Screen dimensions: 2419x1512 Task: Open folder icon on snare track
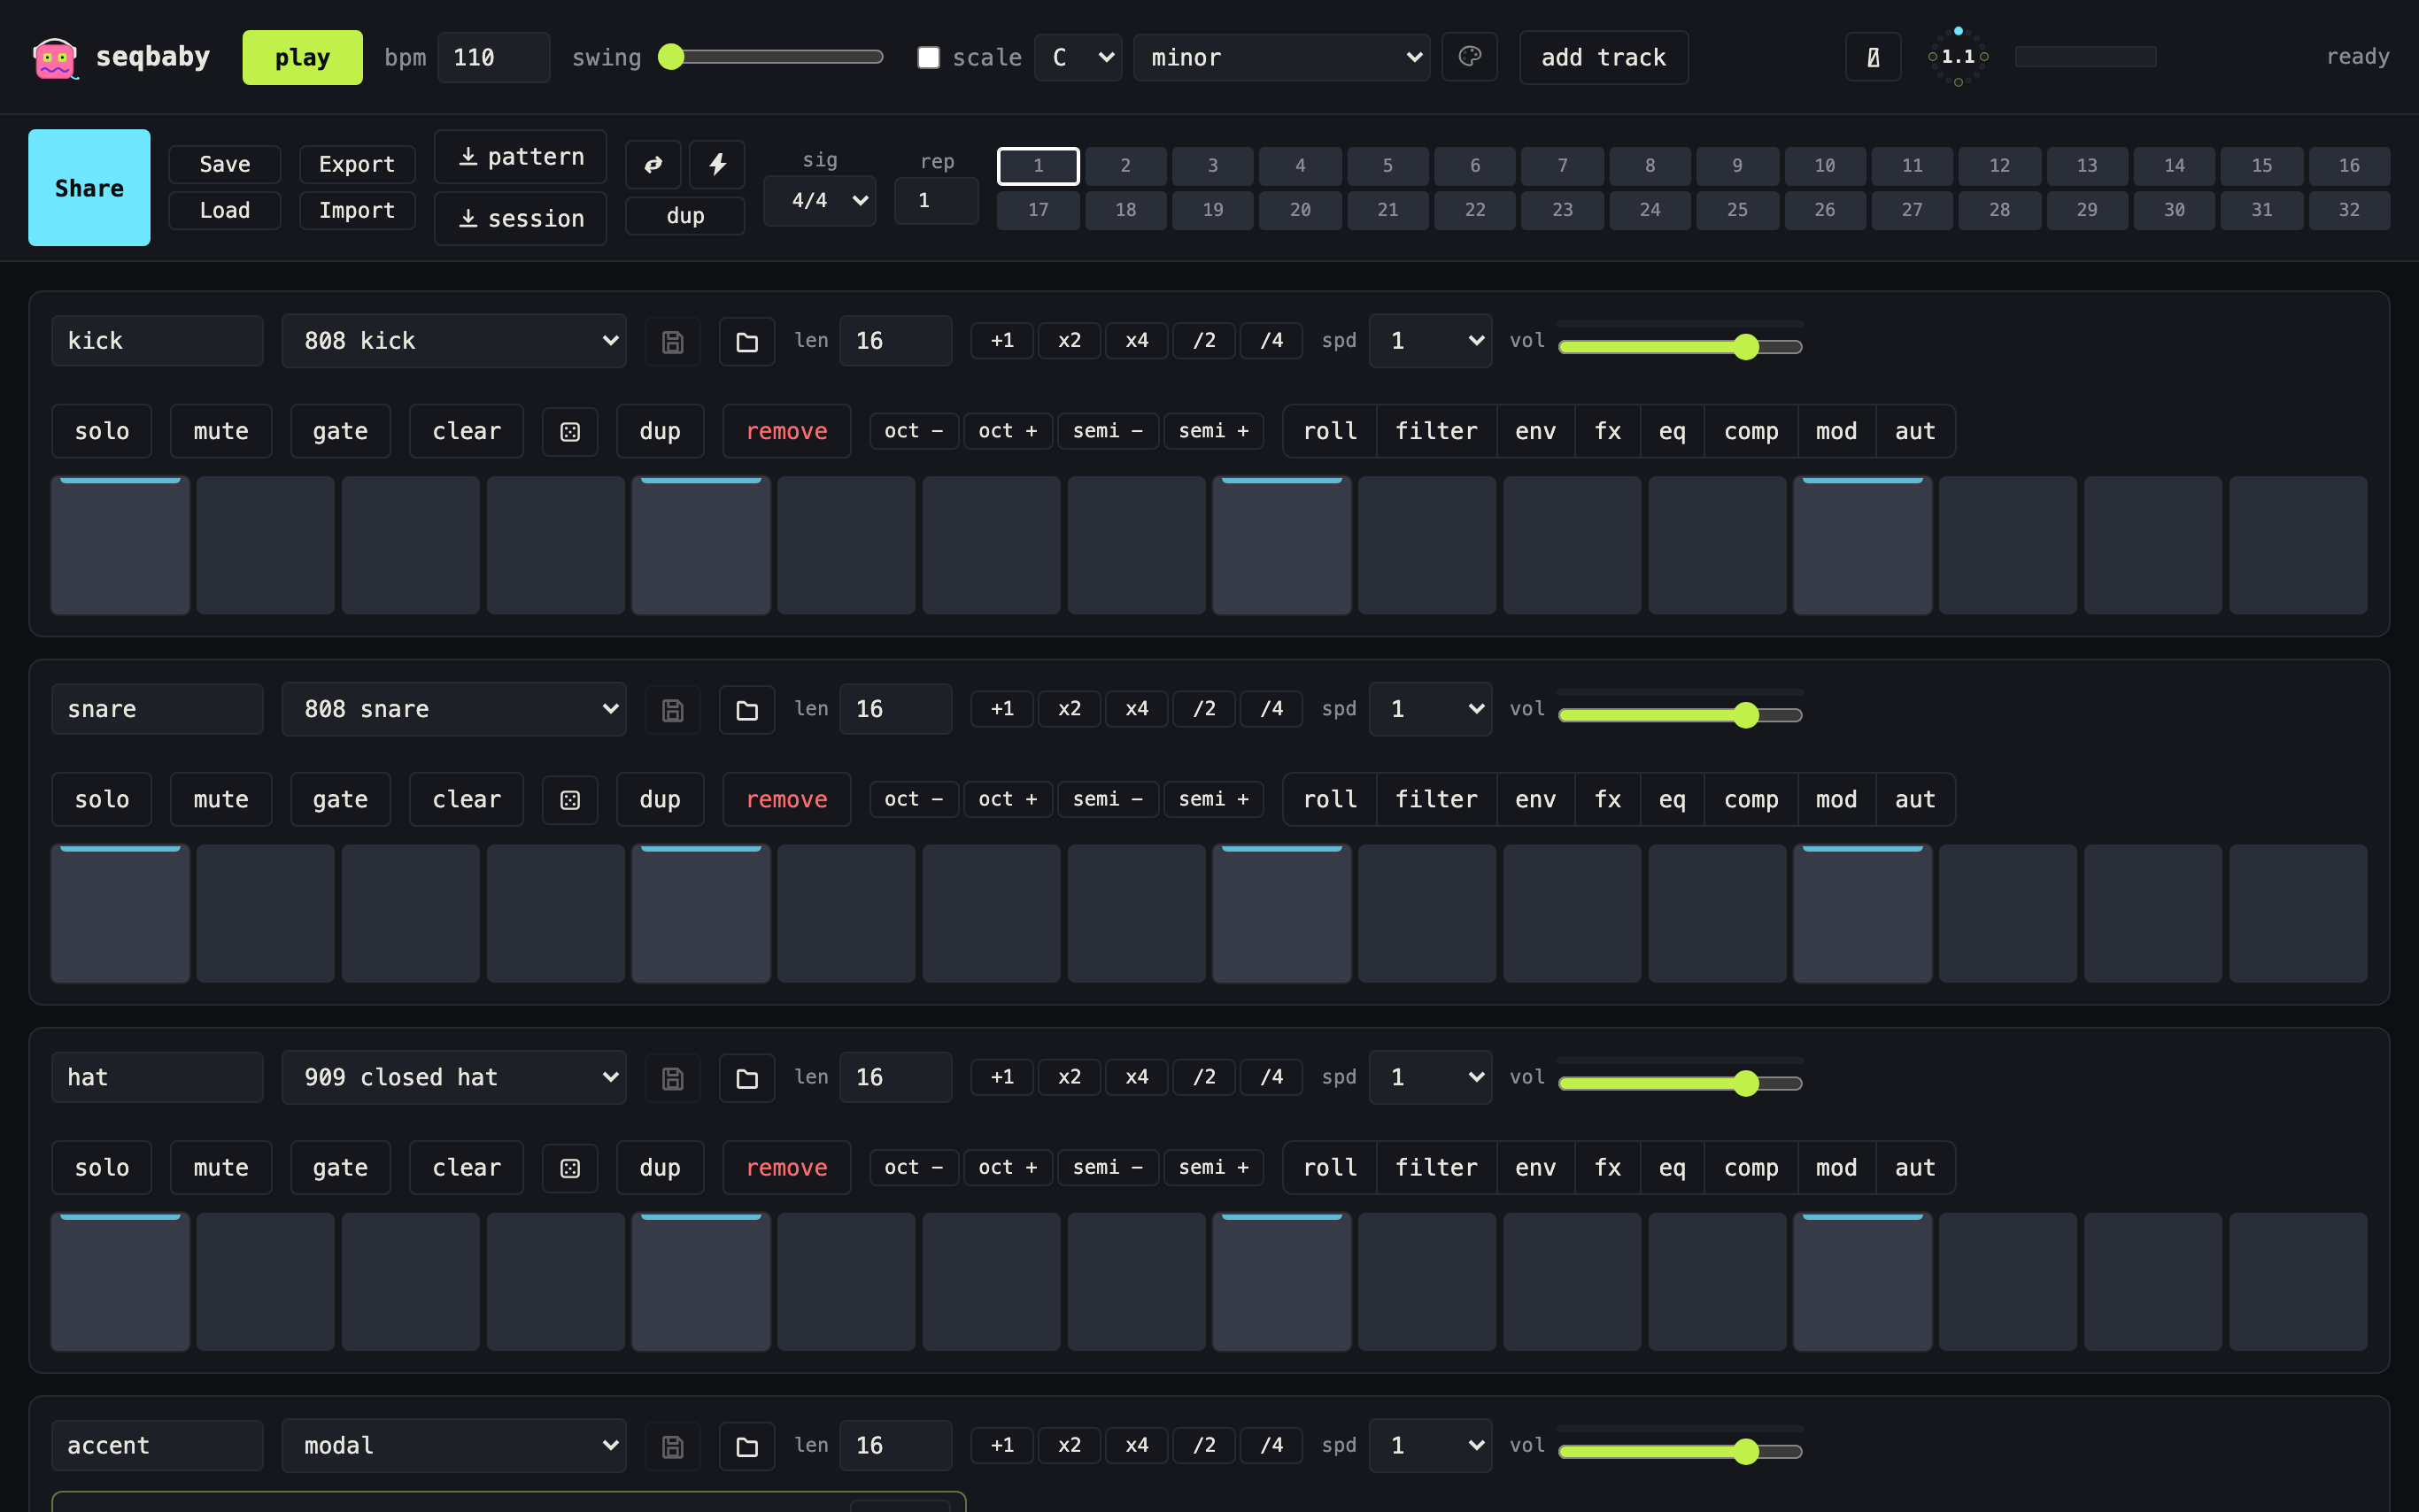click(747, 710)
